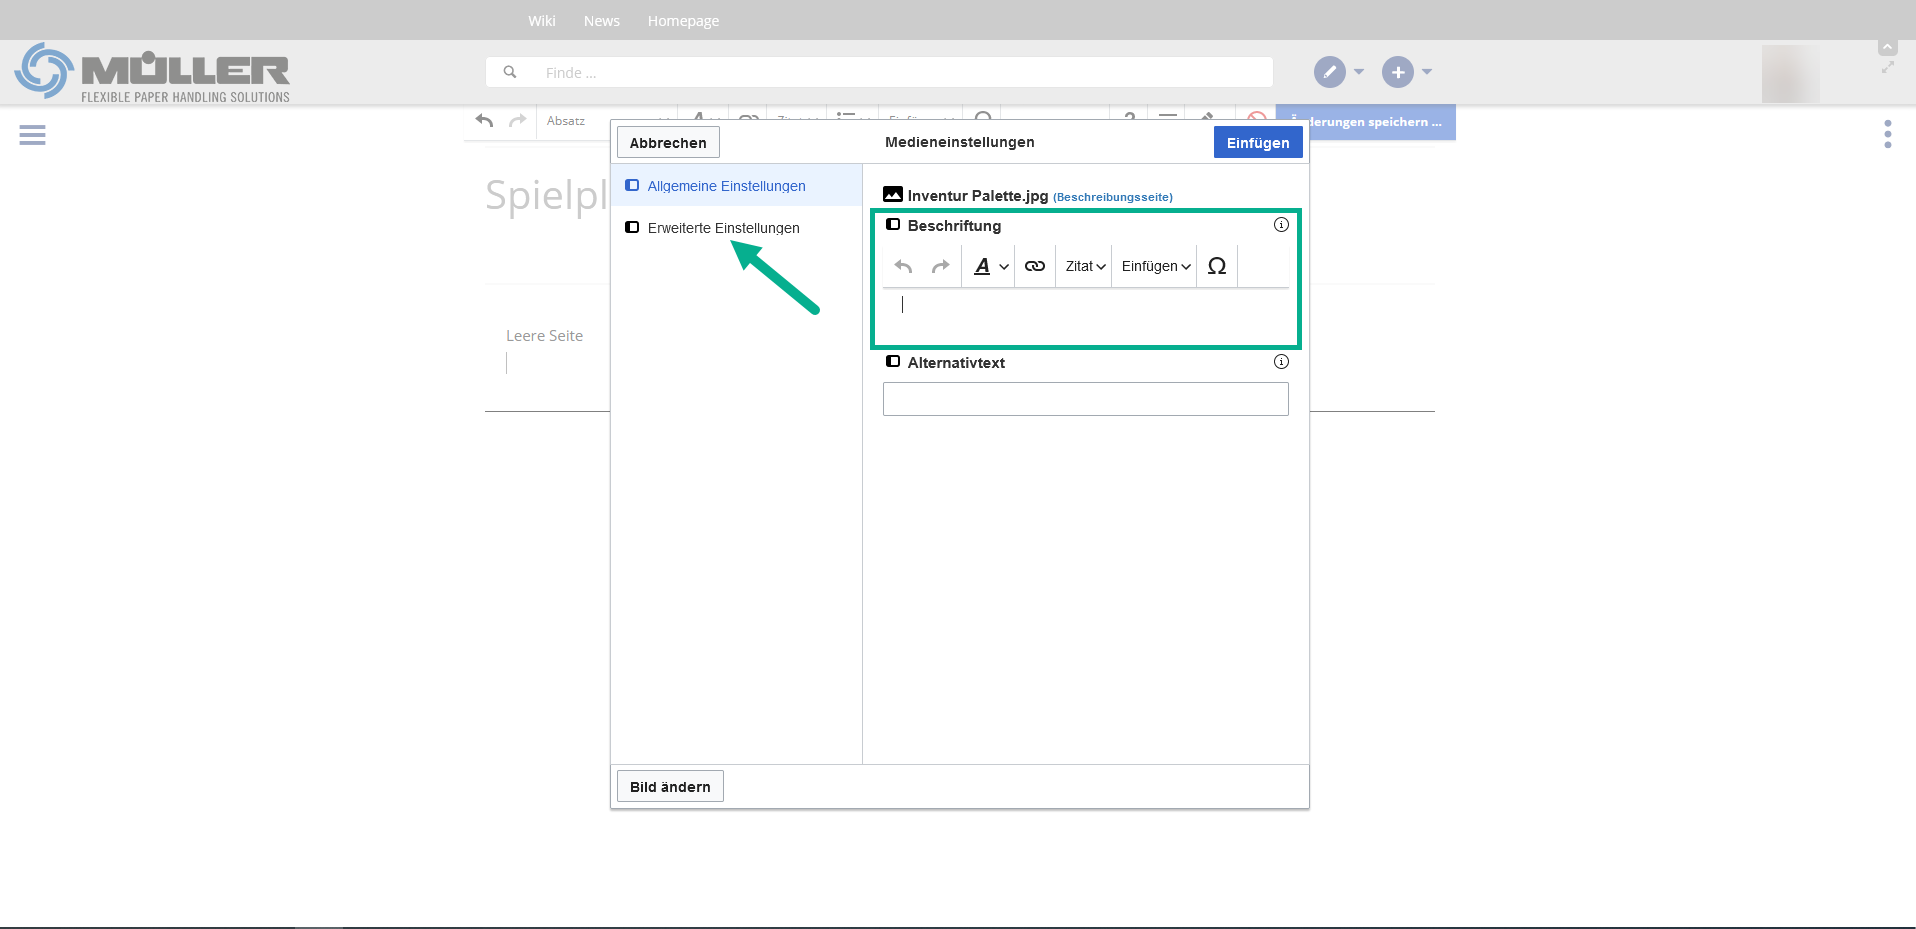
Task: Click the Abbrechen button
Action: [x=668, y=143]
